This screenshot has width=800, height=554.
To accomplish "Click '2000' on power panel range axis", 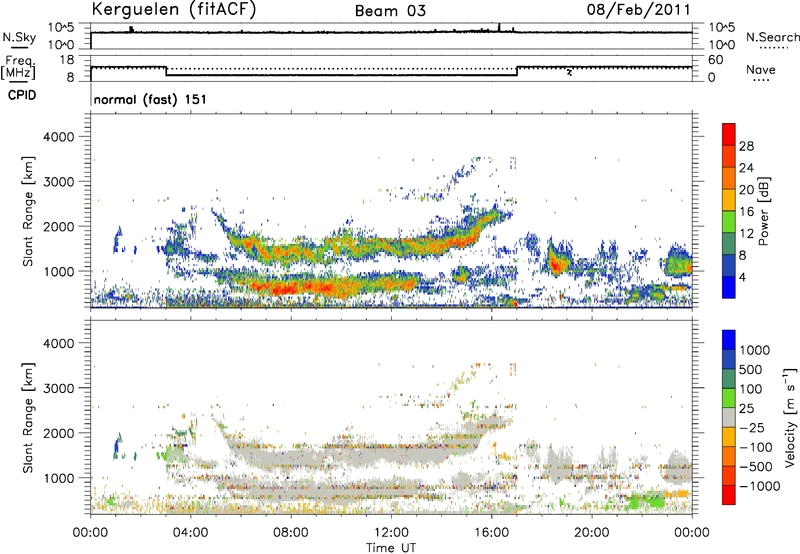I will point(59,226).
